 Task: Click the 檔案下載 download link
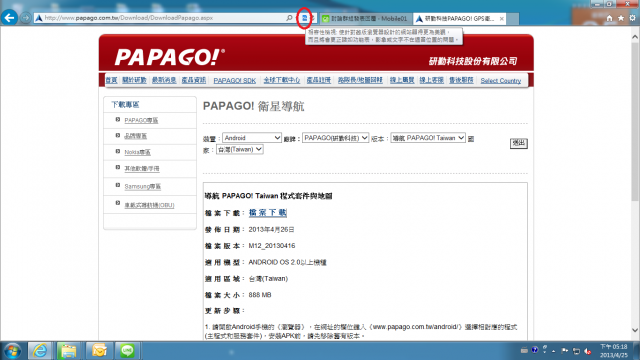(x=268, y=213)
